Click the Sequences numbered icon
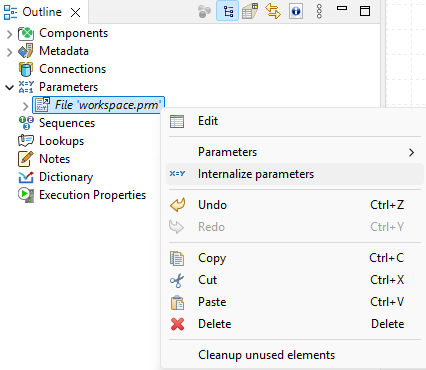Image resolution: width=426 pixels, height=370 pixels. point(26,123)
